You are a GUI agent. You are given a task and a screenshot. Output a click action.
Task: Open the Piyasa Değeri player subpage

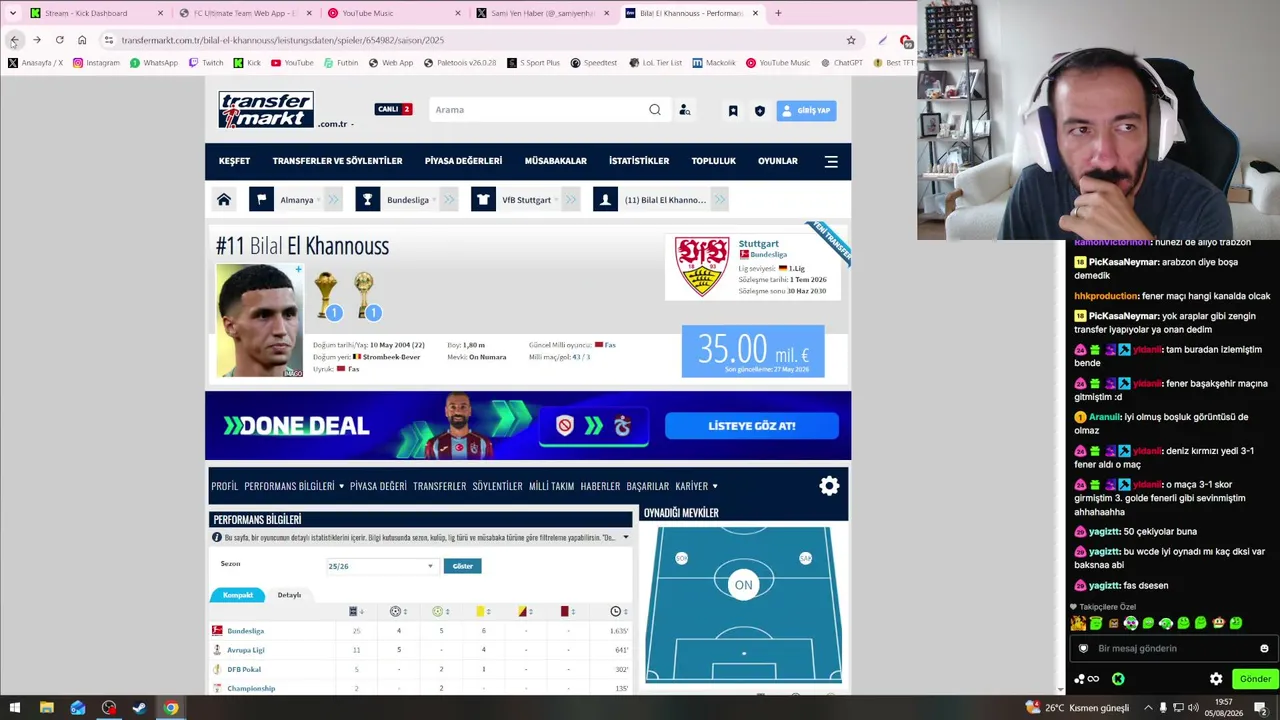(x=378, y=486)
